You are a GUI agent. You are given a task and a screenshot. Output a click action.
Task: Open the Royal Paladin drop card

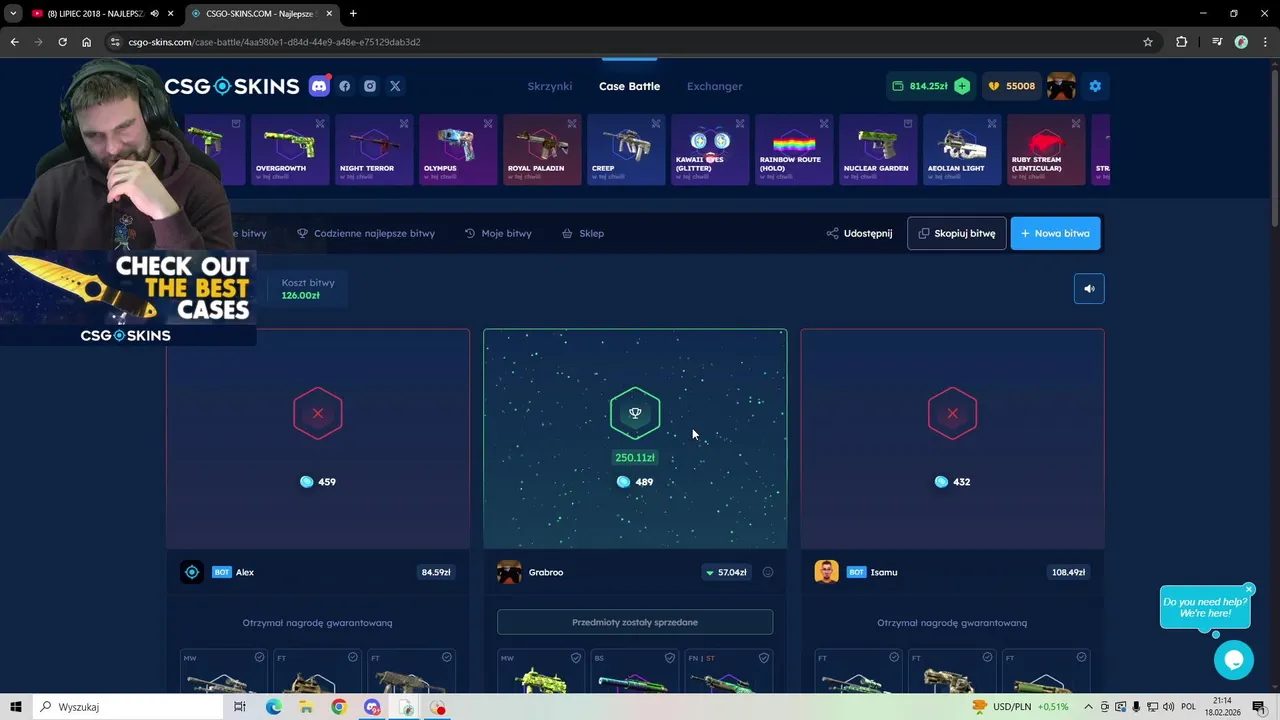point(541,150)
